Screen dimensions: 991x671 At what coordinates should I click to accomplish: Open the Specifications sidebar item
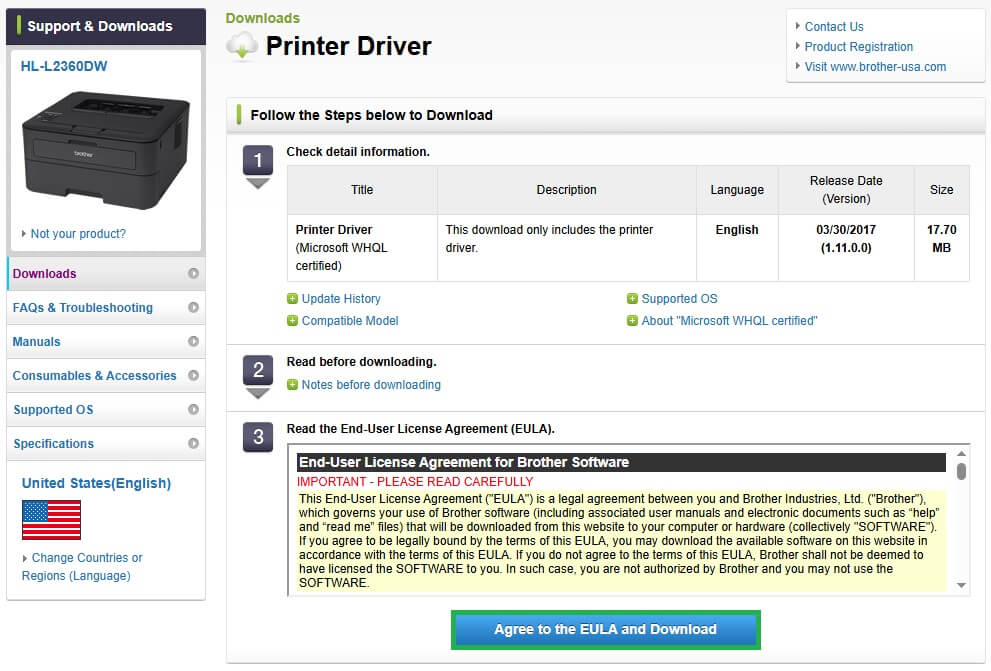tap(106, 444)
